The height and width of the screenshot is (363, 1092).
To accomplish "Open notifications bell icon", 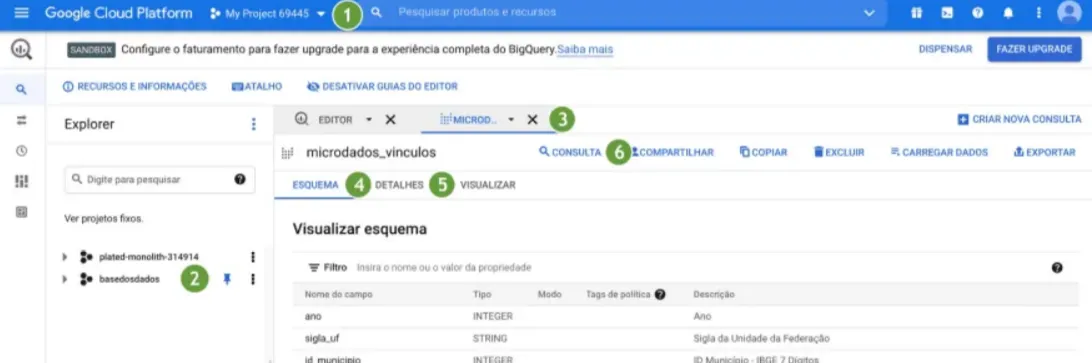I will [x=1008, y=13].
